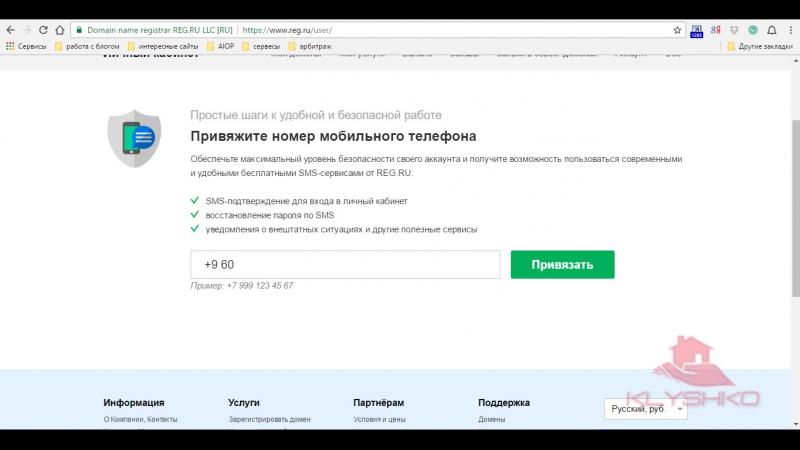Open the AIOP bookmark folder

click(220, 46)
